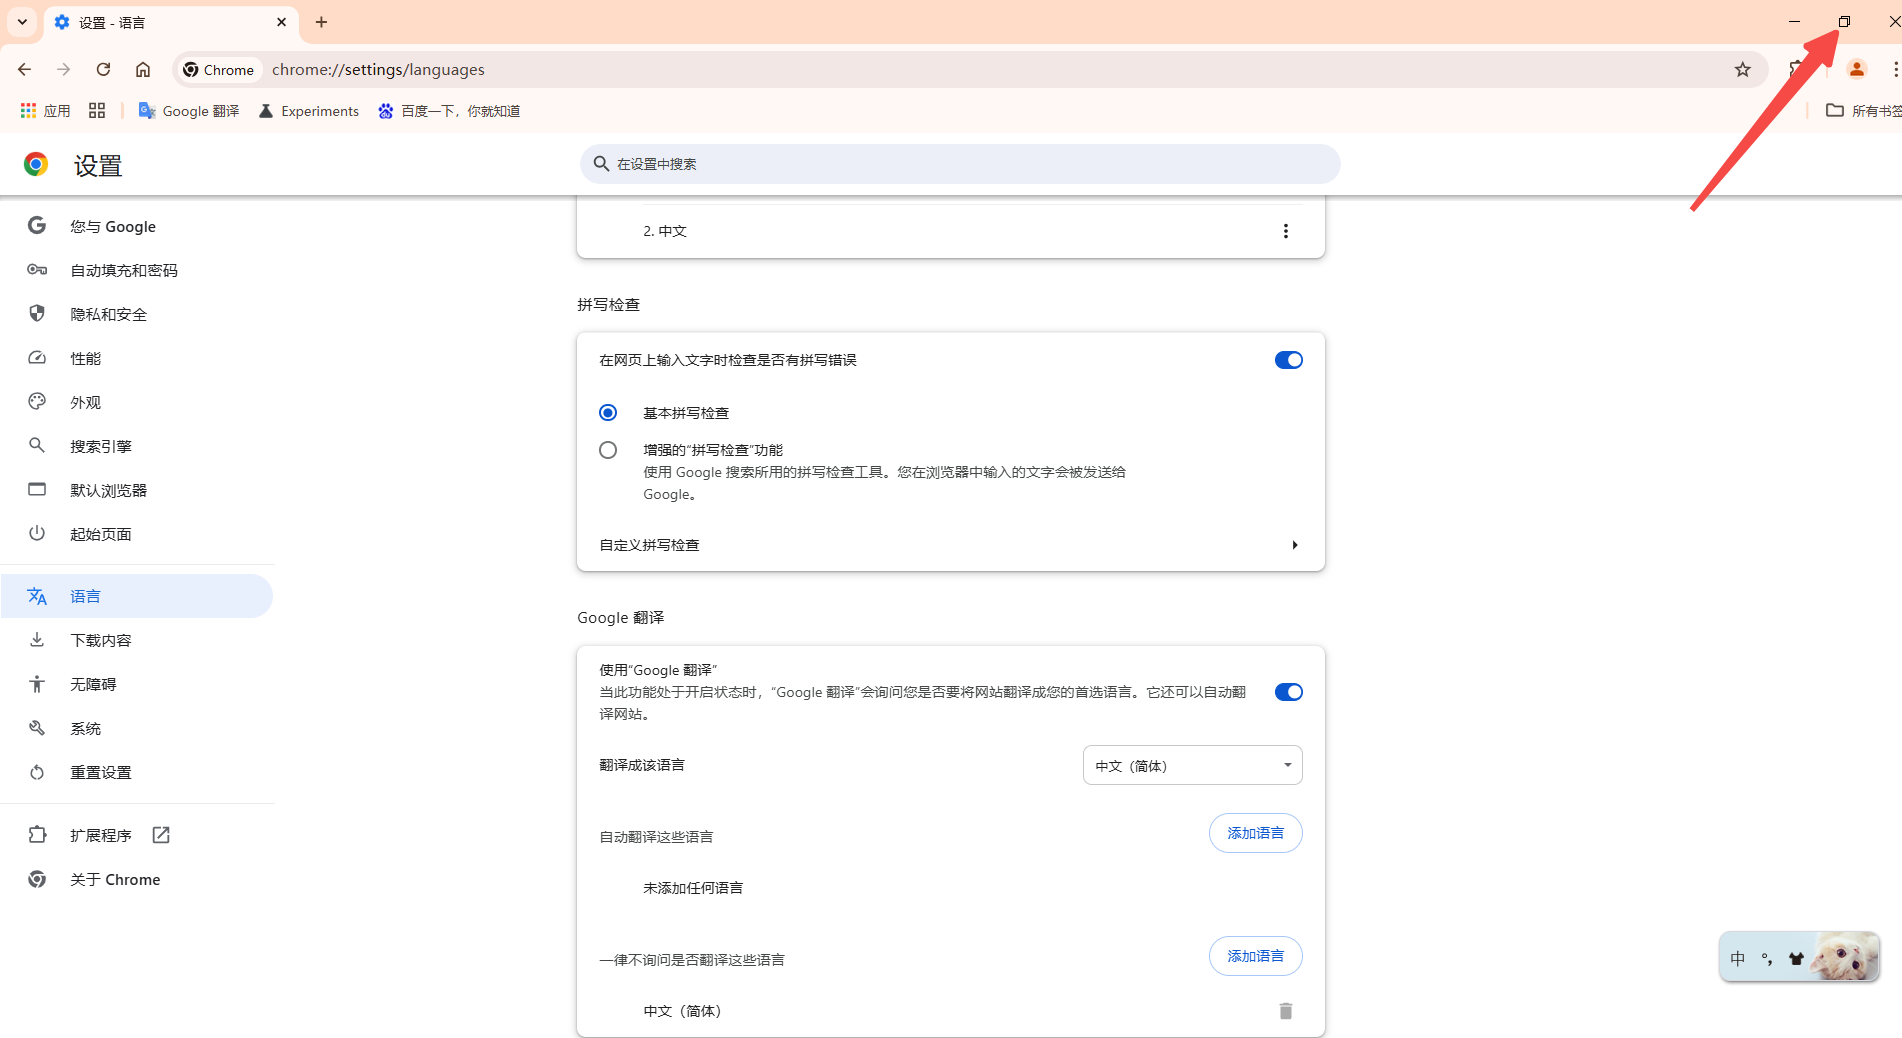Select 增强的"拼写检查"功能 radio button
Screen dimensions: 1902x1038
[x=608, y=450]
